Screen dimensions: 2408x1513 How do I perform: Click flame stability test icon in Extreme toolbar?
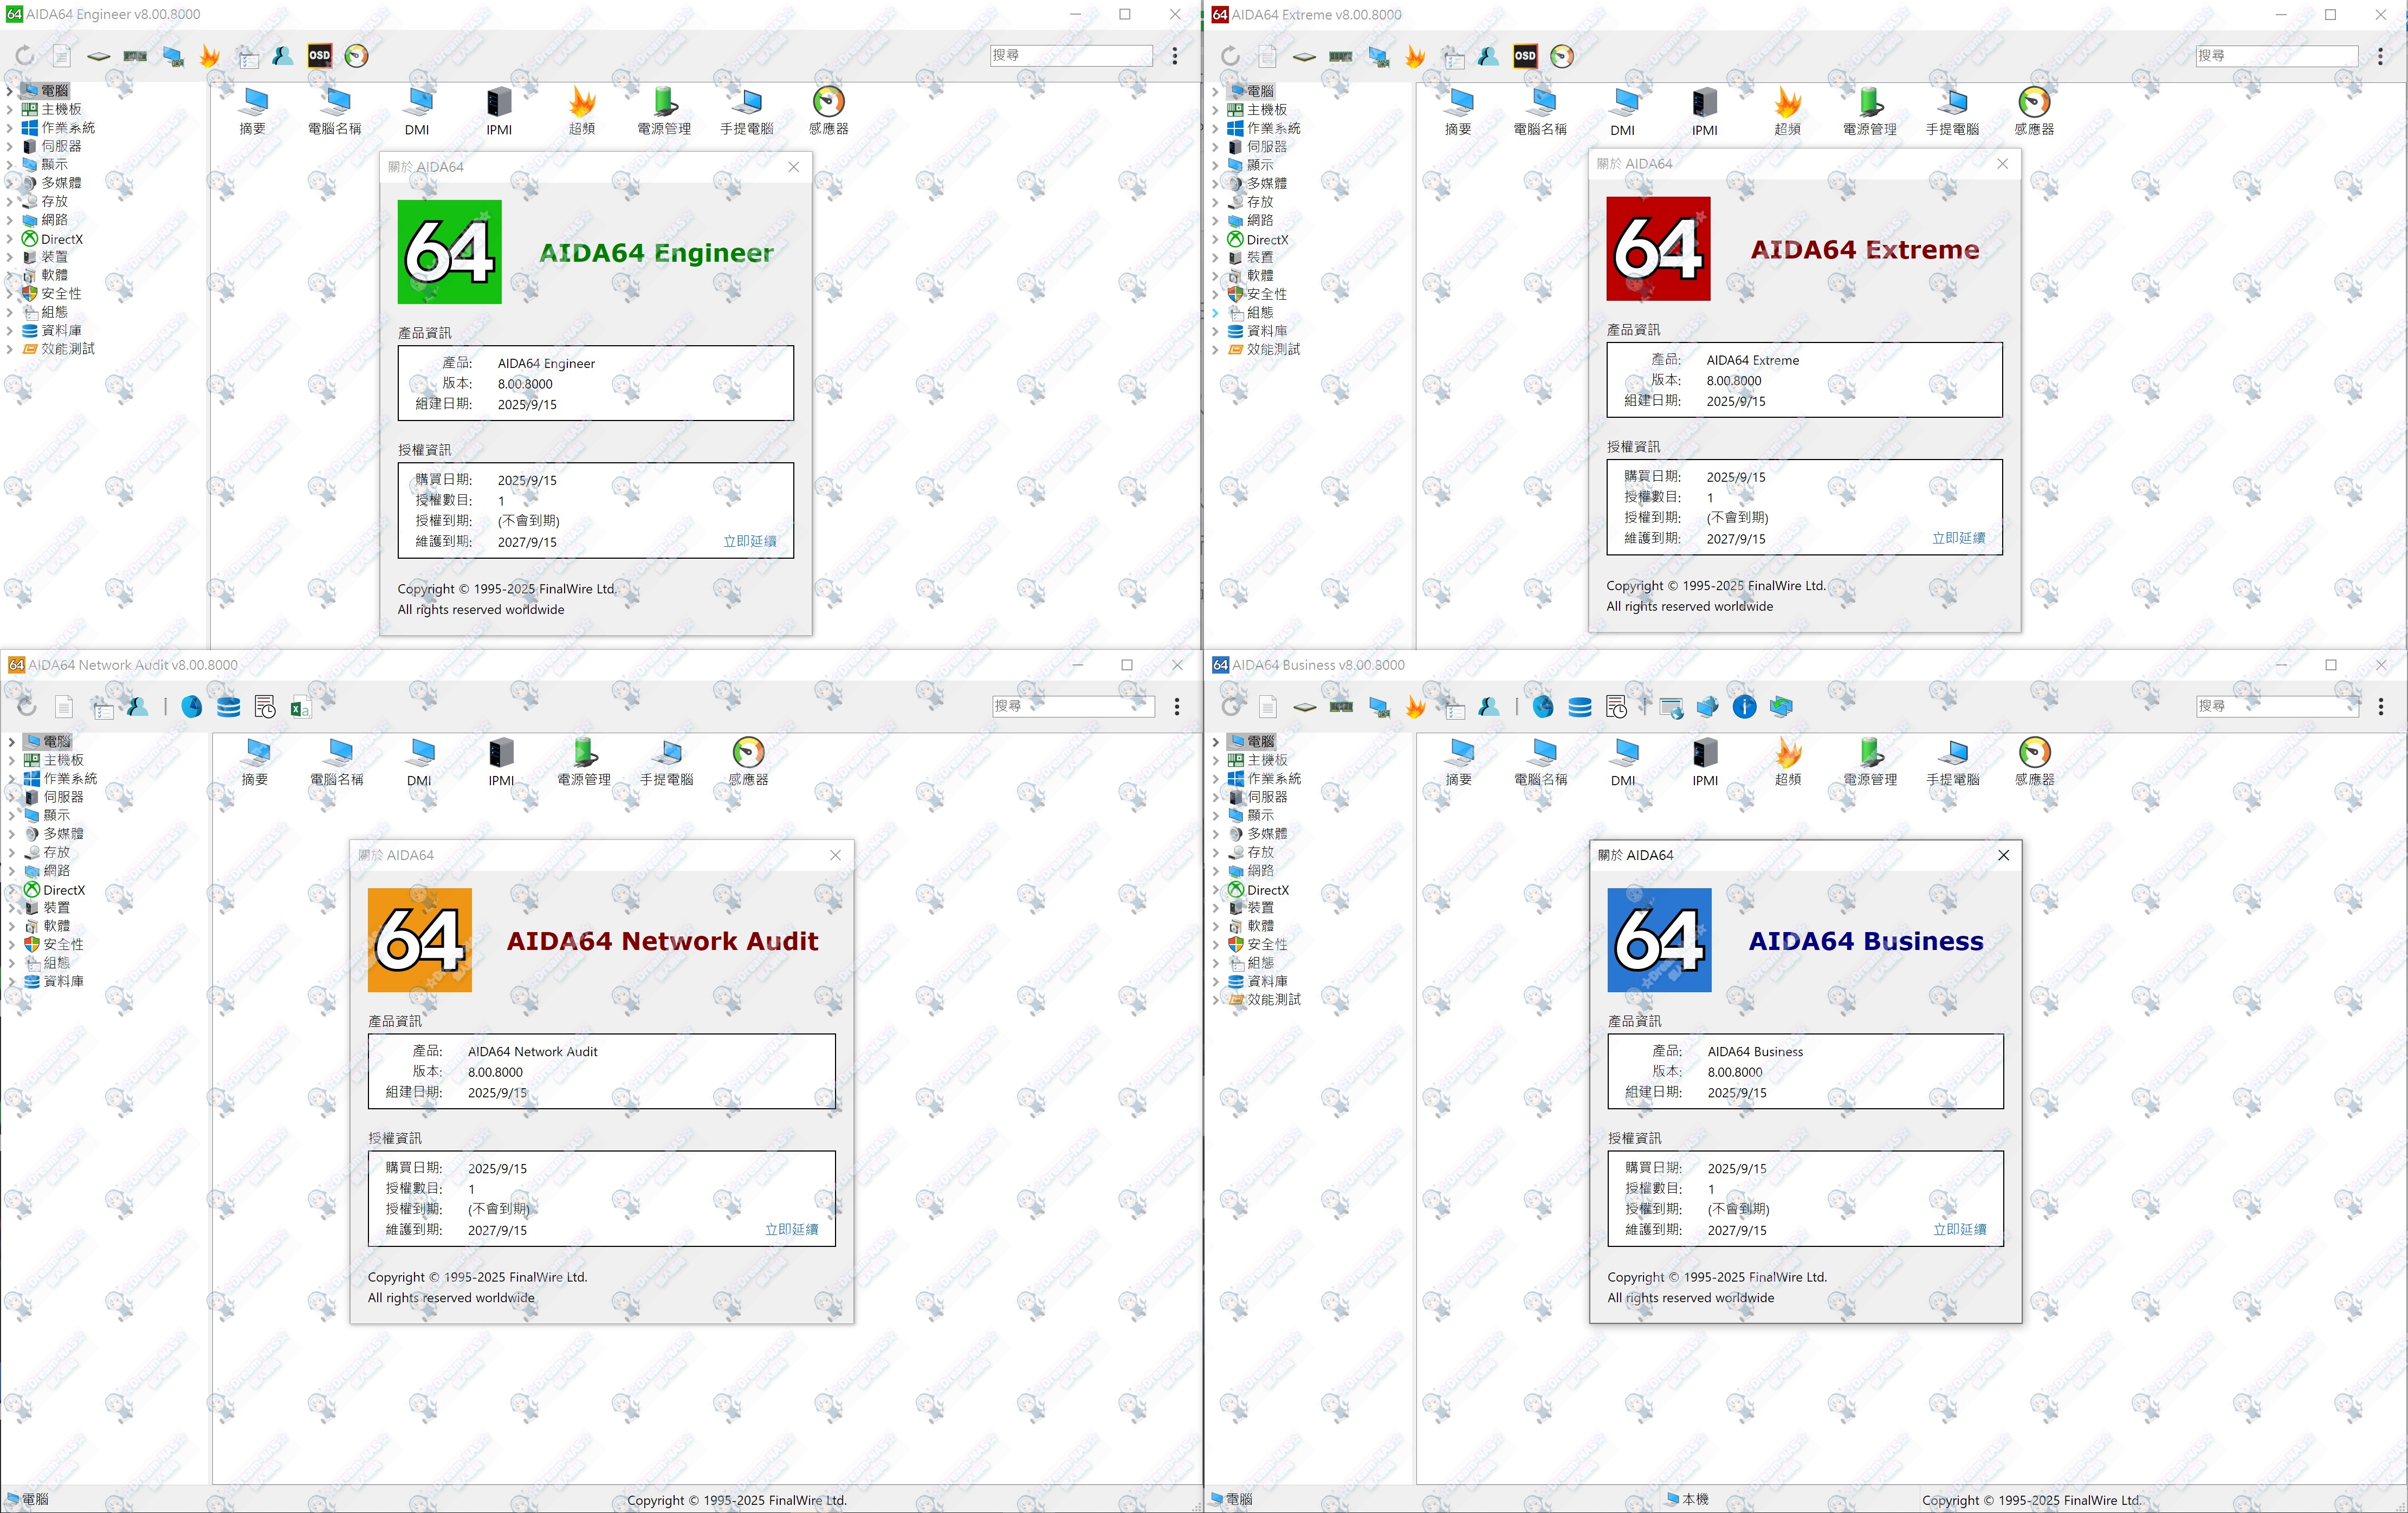1415,57
